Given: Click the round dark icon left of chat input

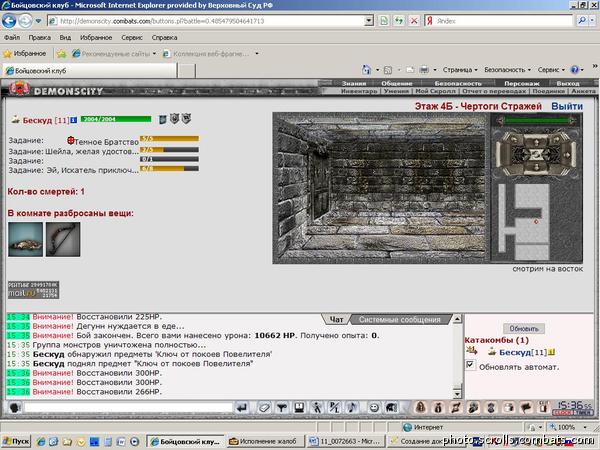Looking at the screenshot, I should (x=15, y=408).
